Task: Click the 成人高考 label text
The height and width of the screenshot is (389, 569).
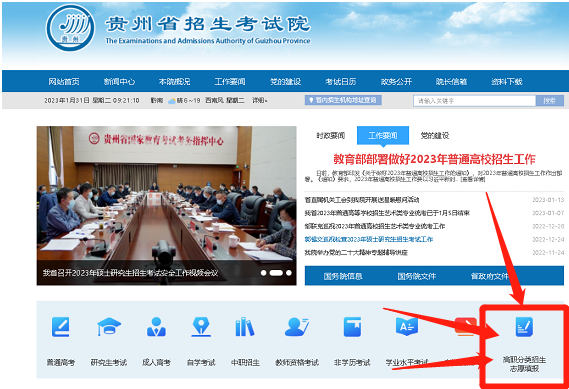Action: (156, 362)
